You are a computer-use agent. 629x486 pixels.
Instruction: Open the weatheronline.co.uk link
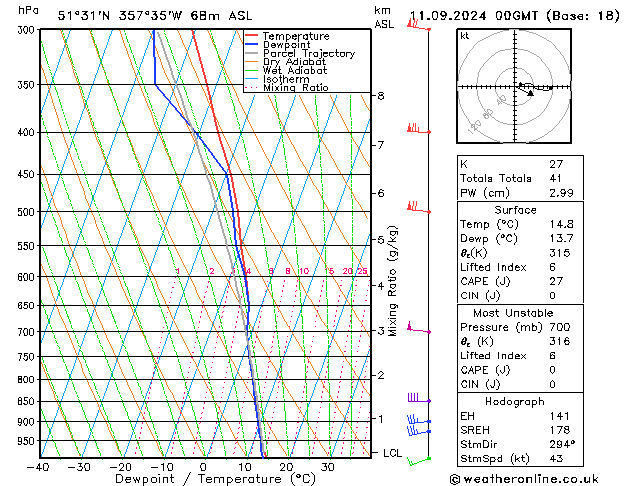tap(543, 477)
